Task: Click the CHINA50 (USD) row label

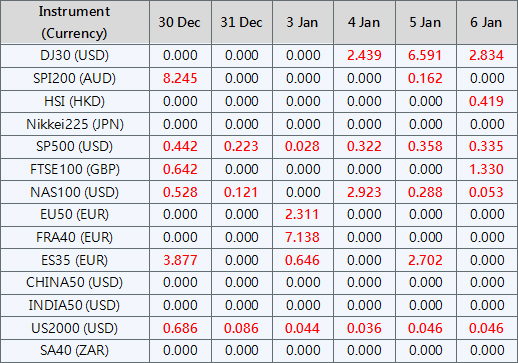Action: pyautogui.click(x=75, y=282)
